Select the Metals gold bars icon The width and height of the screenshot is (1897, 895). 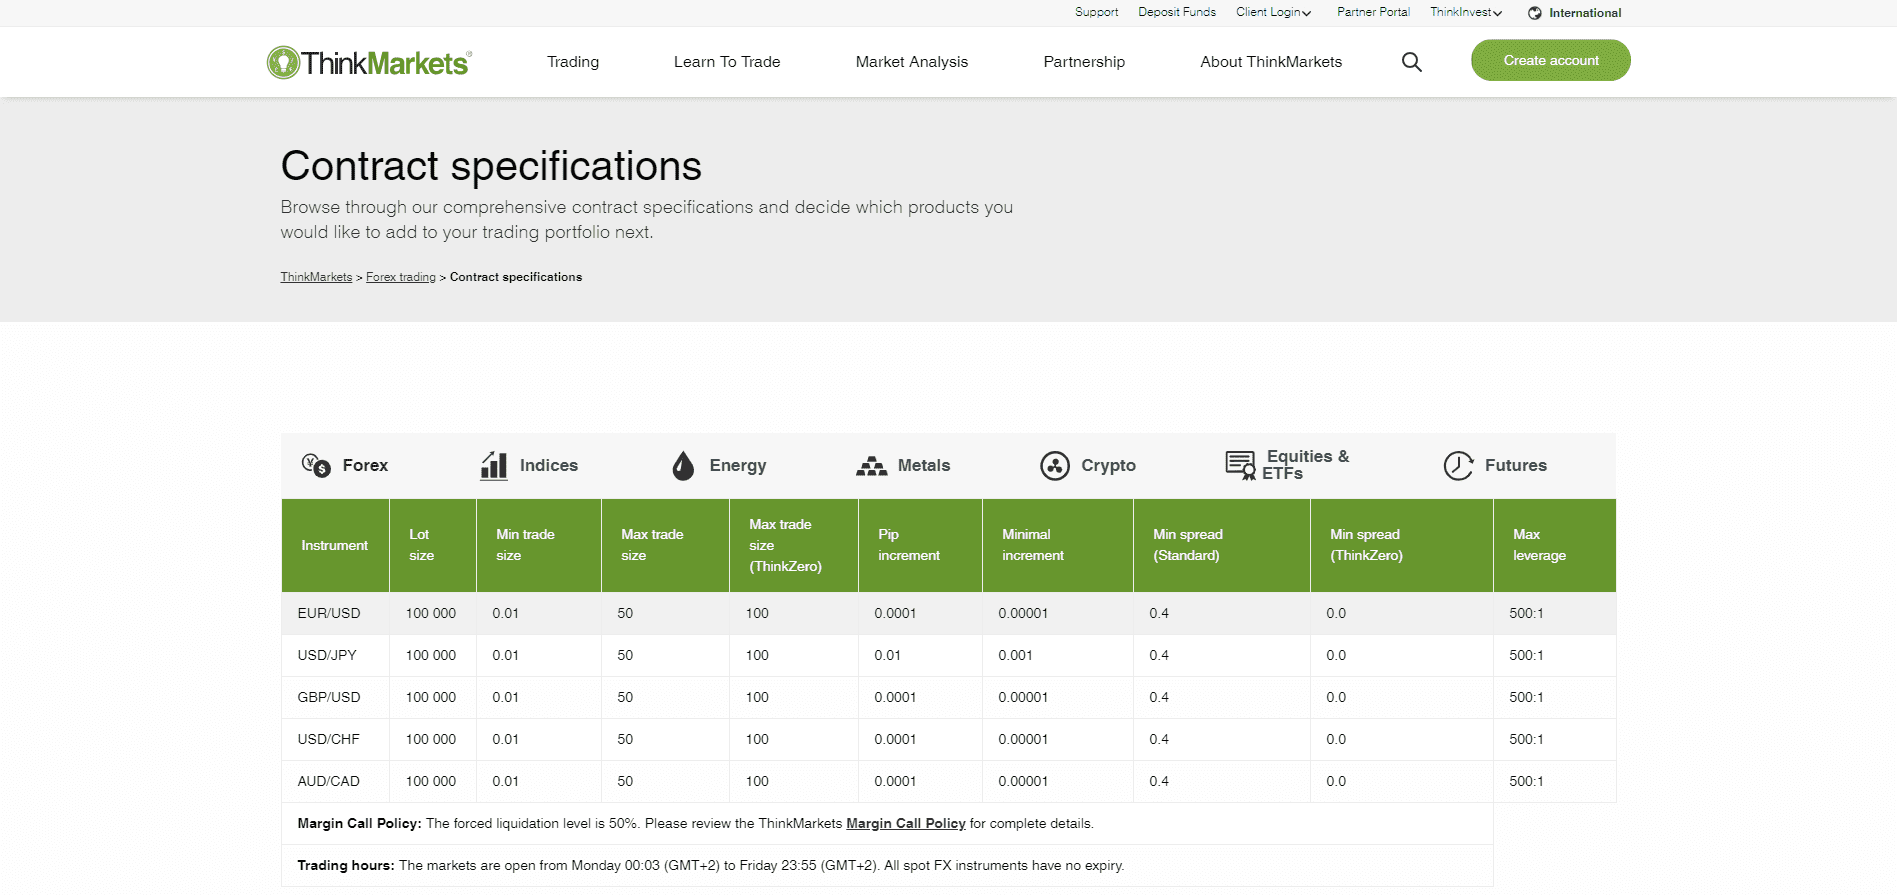pyautogui.click(x=871, y=466)
